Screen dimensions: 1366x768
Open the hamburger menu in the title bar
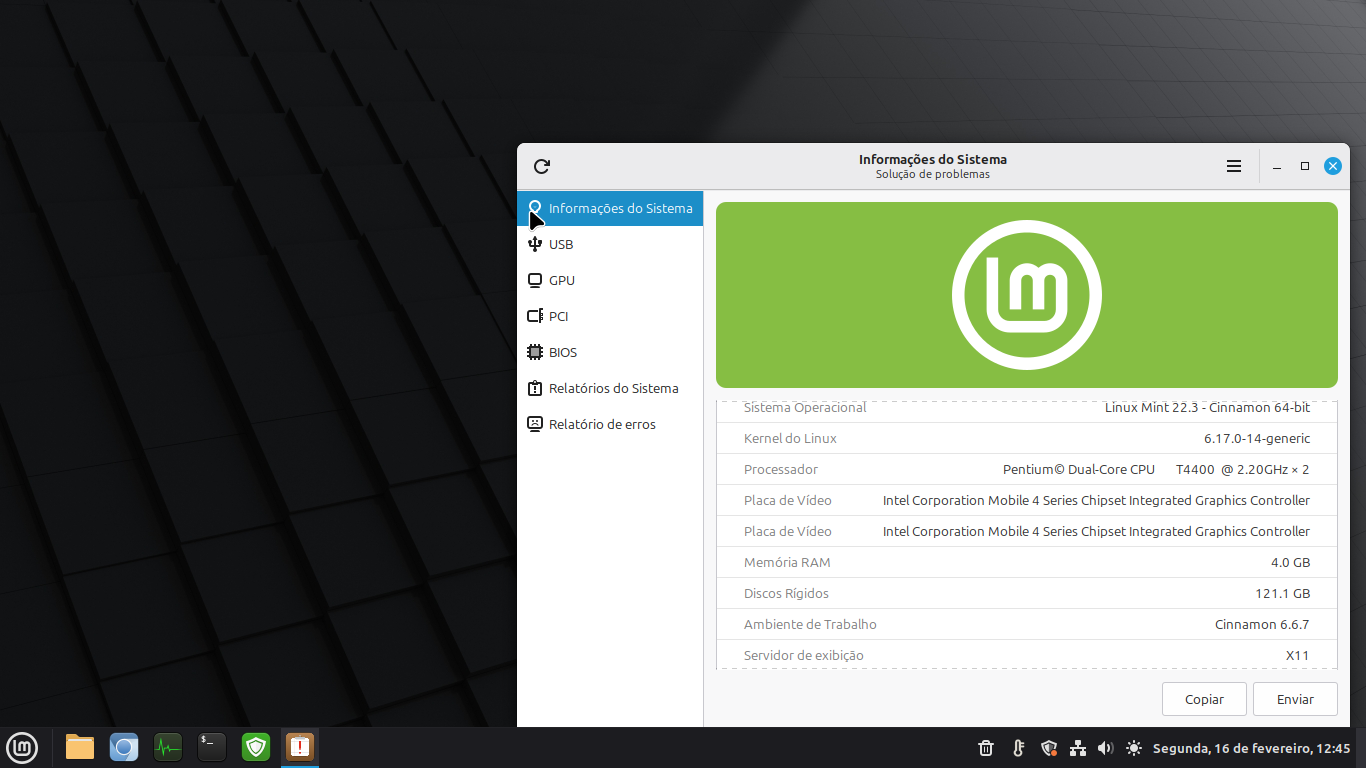[x=1234, y=166]
